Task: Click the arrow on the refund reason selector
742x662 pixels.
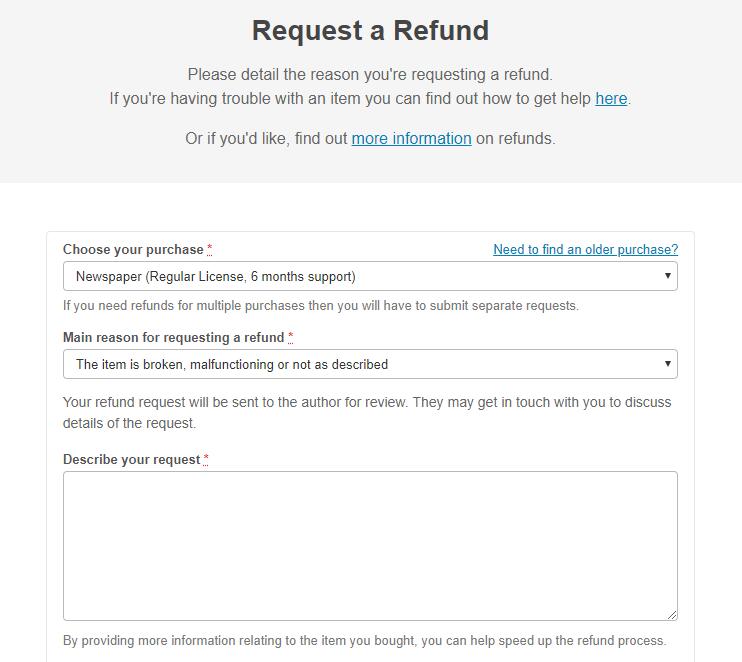Action: tap(667, 364)
